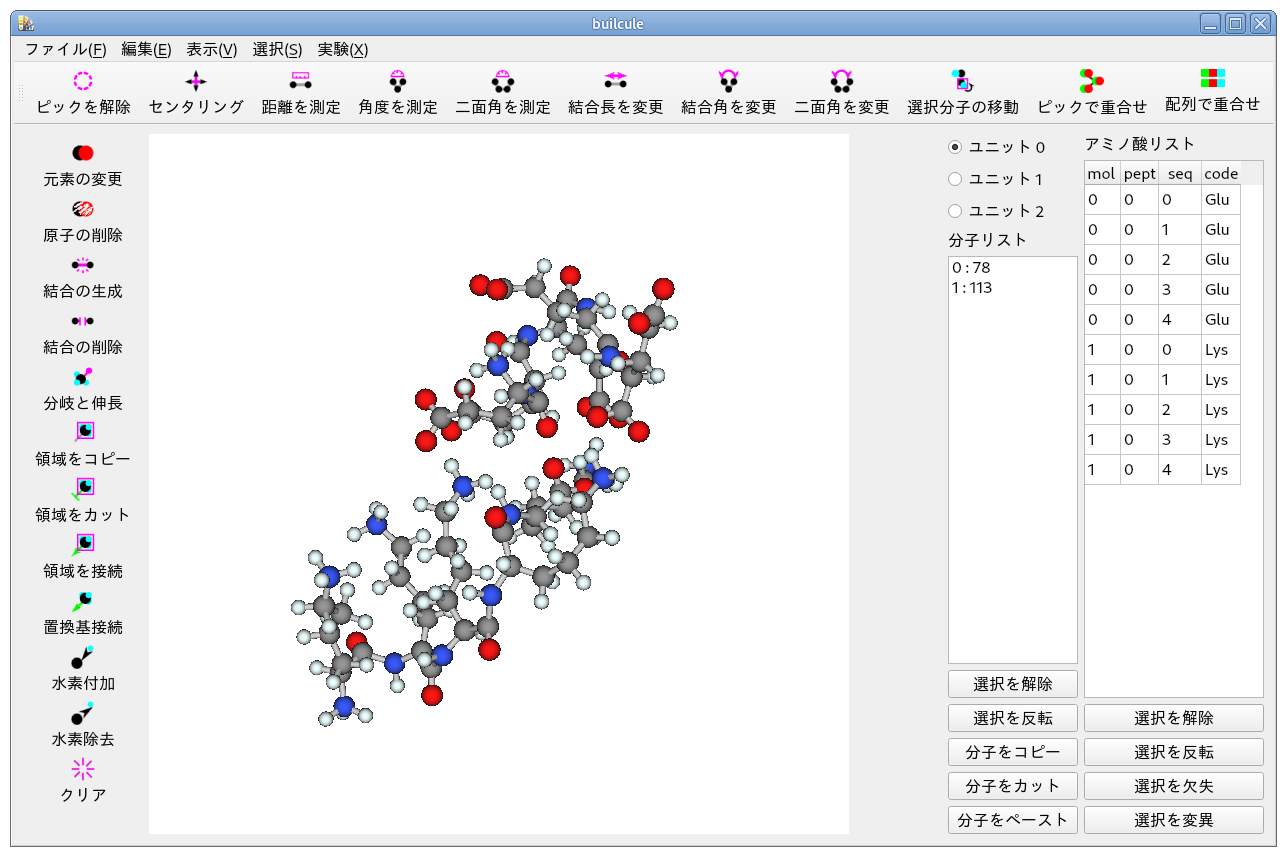Open the ファイル(F) menu
1287x857 pixels.
66,49
